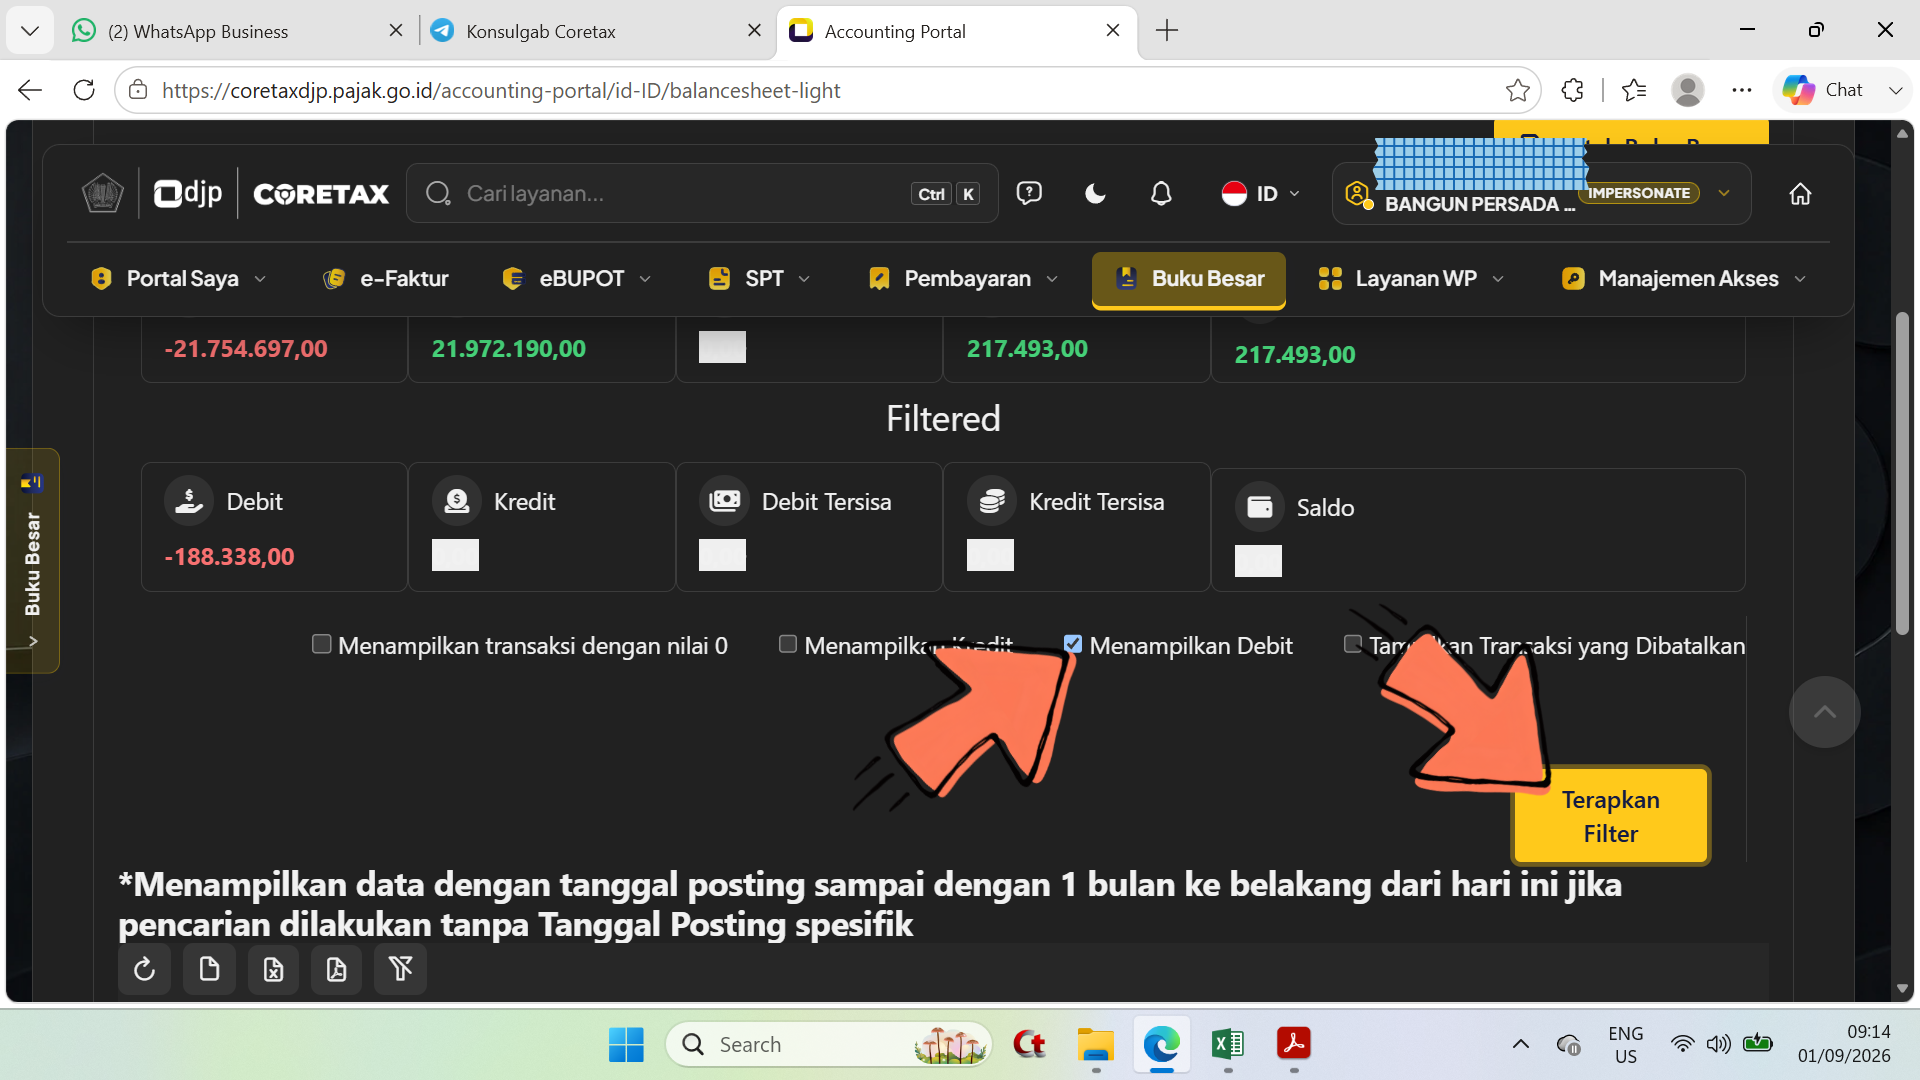The width and height of the screenshot is (1920, 1080).
Task: Open the notifications bell
Action: tap(1161, 194)
